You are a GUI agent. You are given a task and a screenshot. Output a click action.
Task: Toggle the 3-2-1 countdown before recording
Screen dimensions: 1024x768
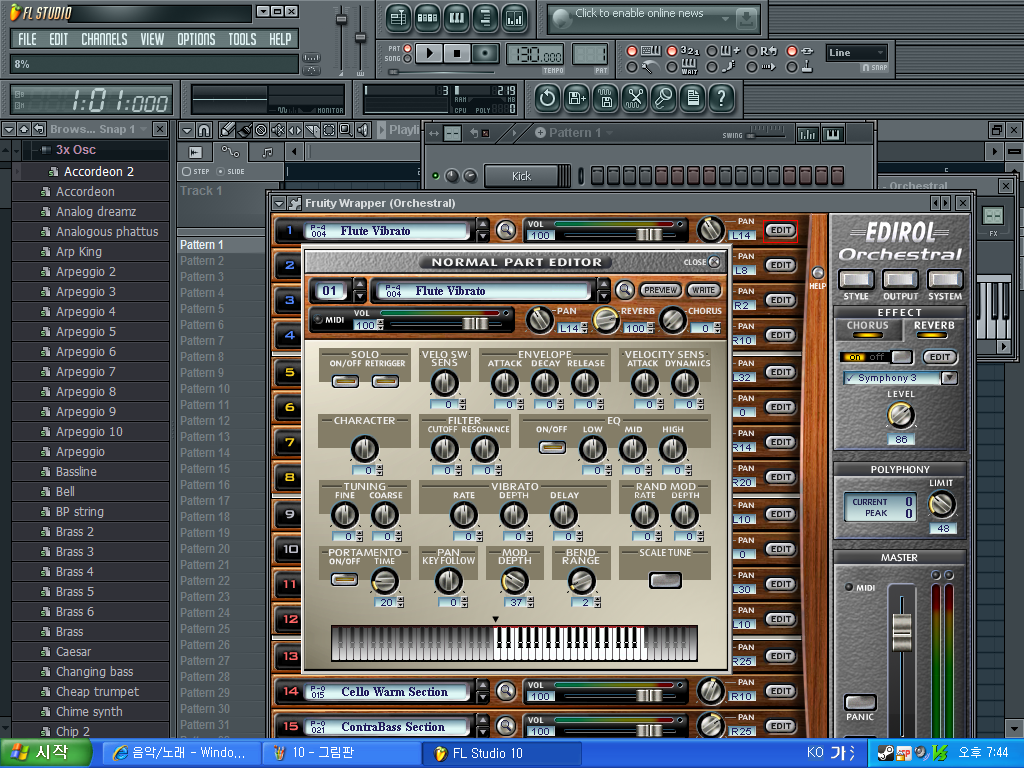pos(671,50)
